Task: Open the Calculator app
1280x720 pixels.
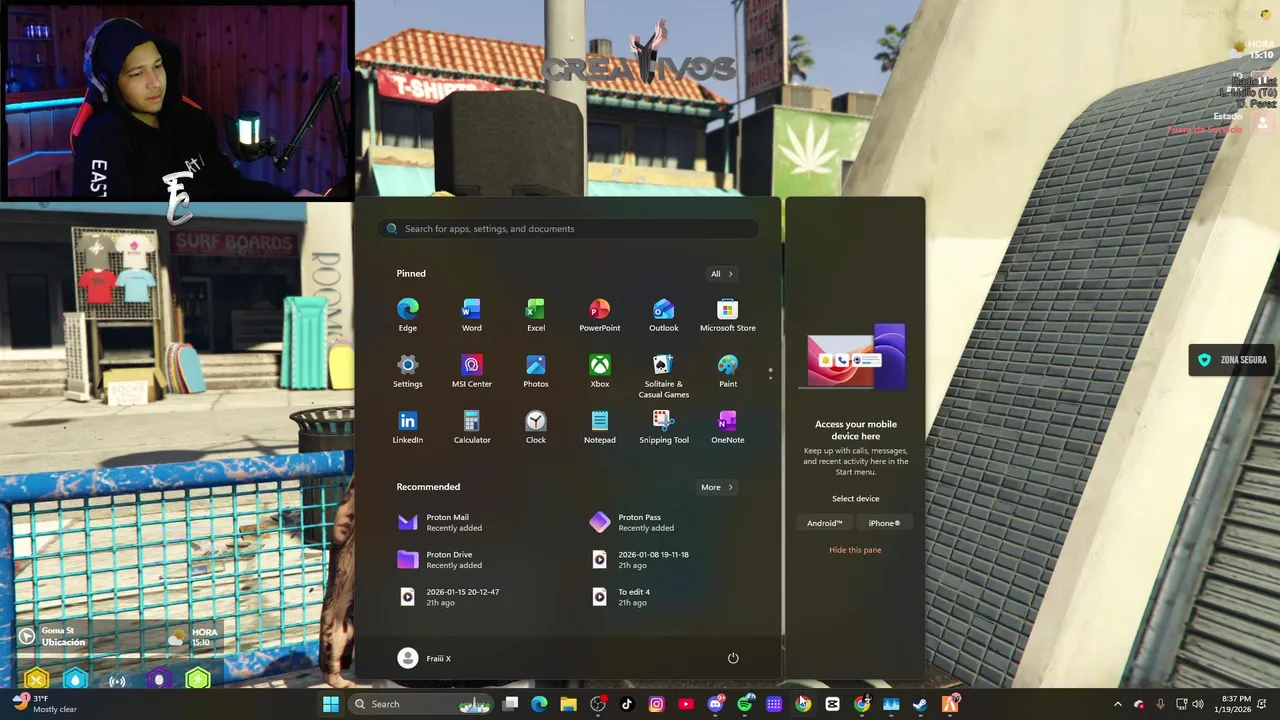Action: tap(471, 427)
